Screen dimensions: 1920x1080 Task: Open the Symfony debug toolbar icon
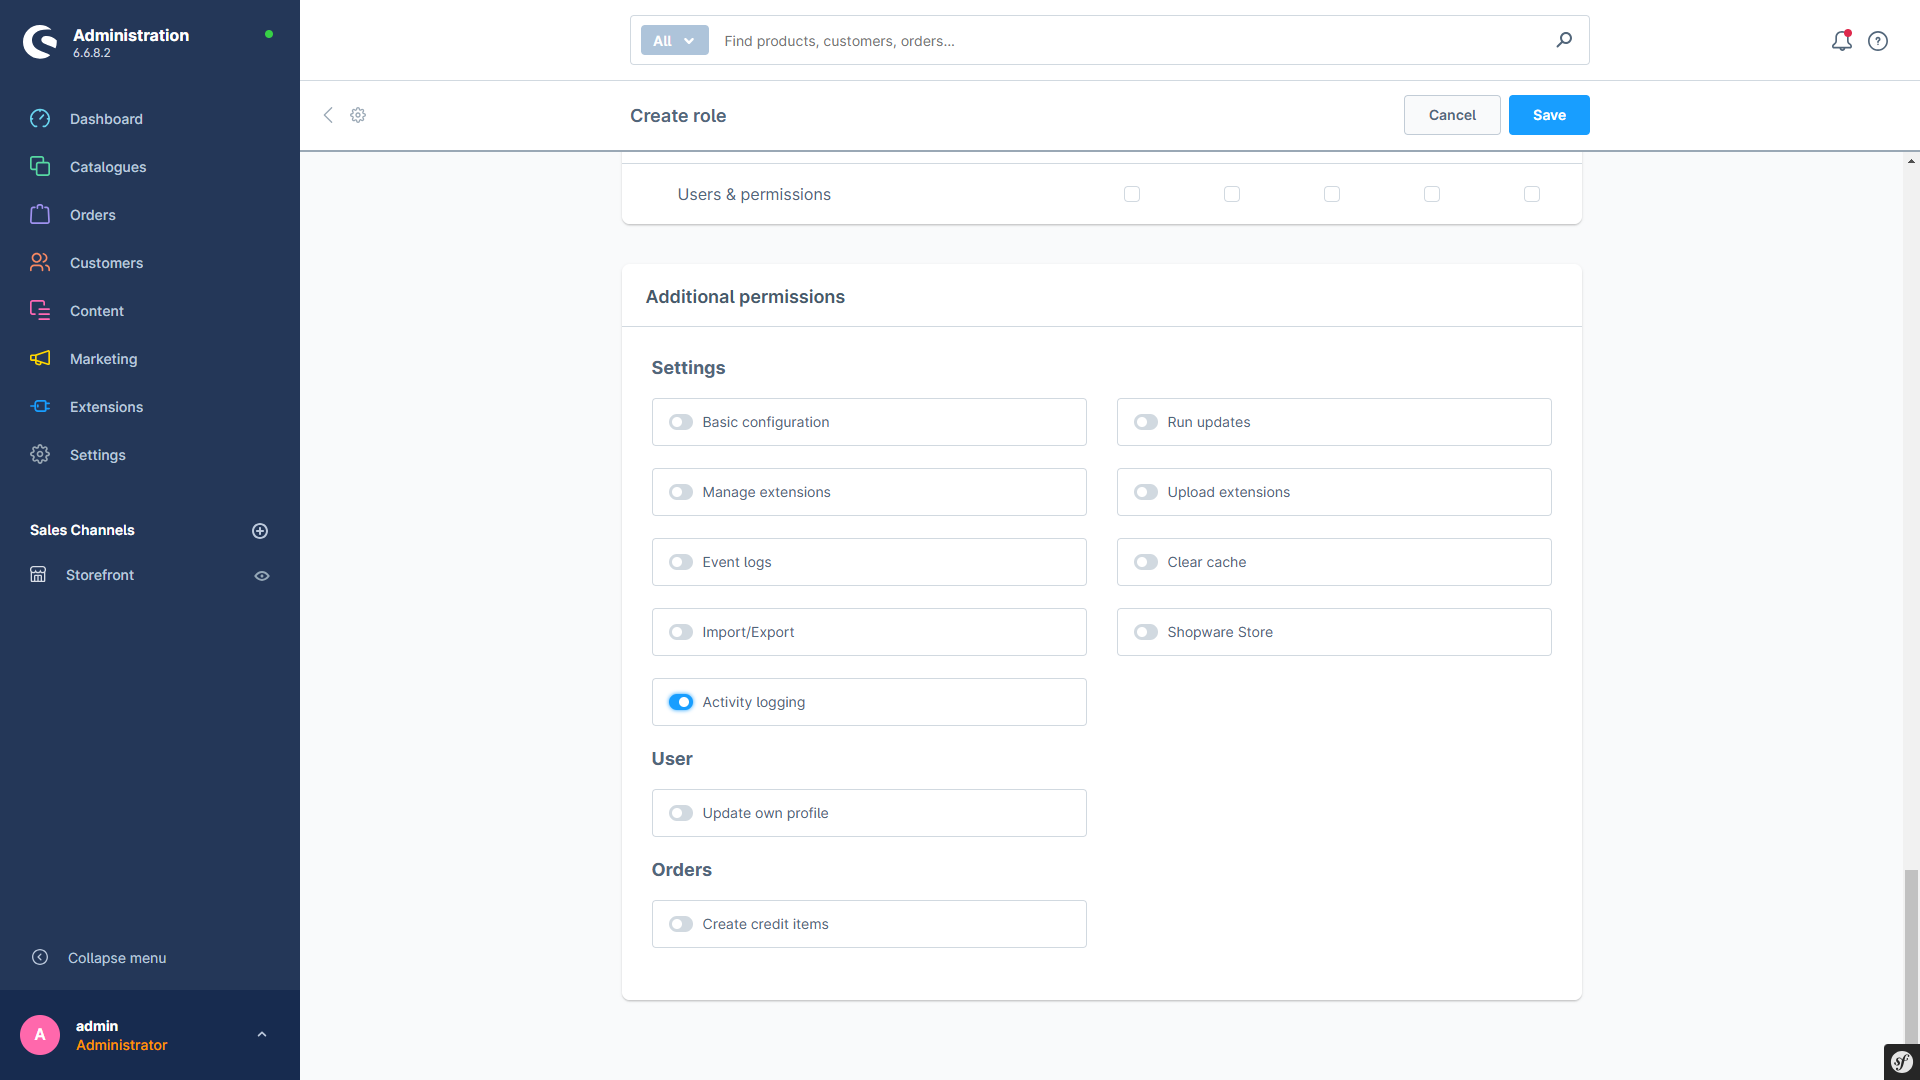(1902, 1062)
